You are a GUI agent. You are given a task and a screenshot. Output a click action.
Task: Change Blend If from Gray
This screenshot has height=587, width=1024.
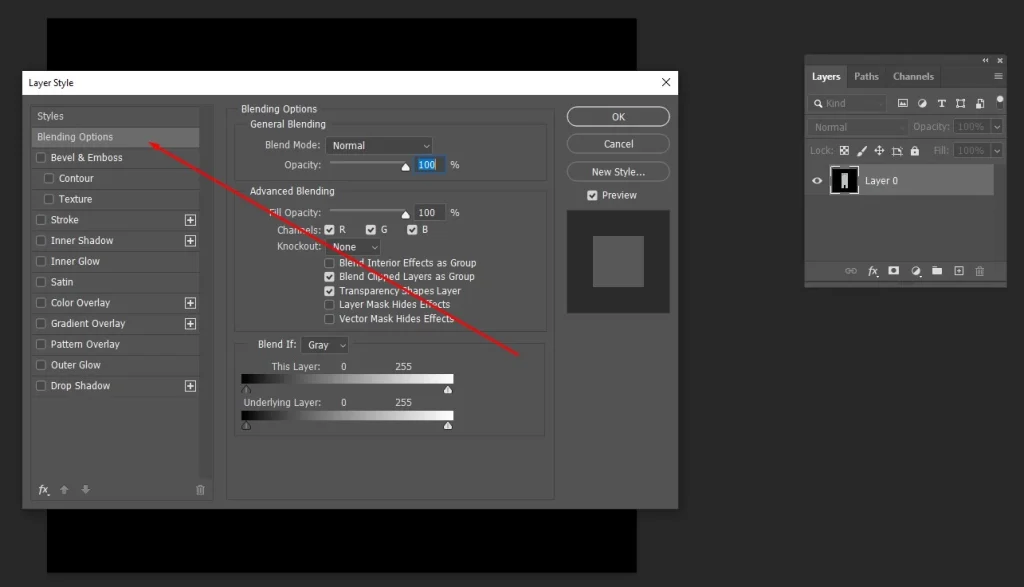pos(324,344)
